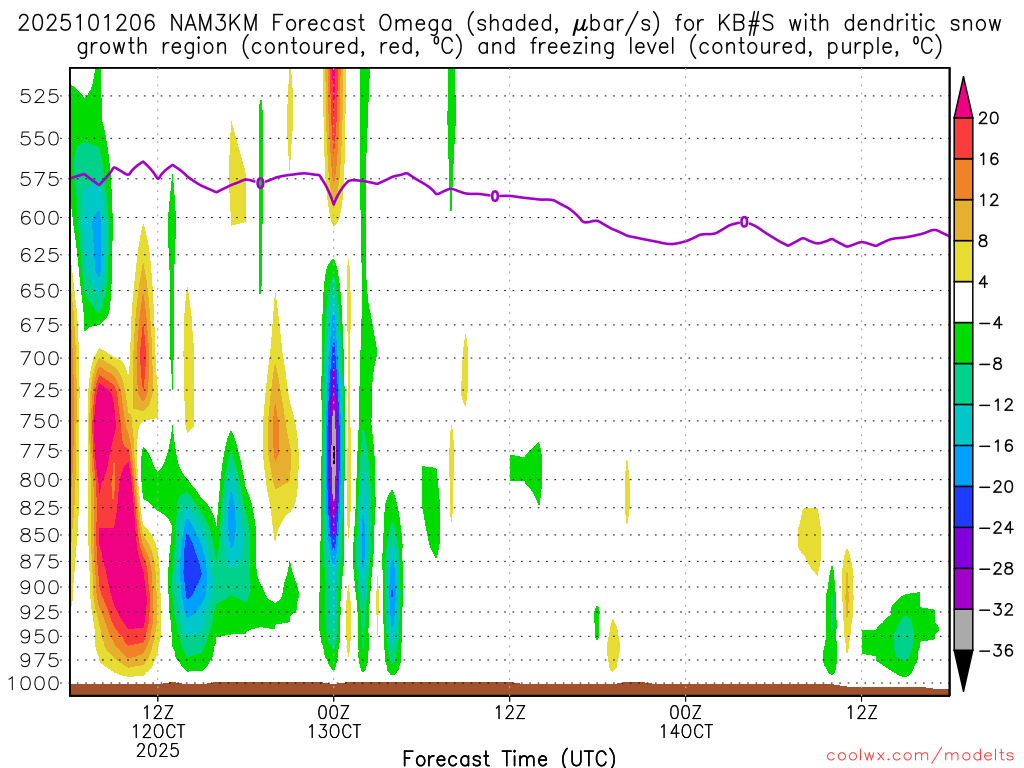Click the 12OCT date label

(x=158, y=731)
